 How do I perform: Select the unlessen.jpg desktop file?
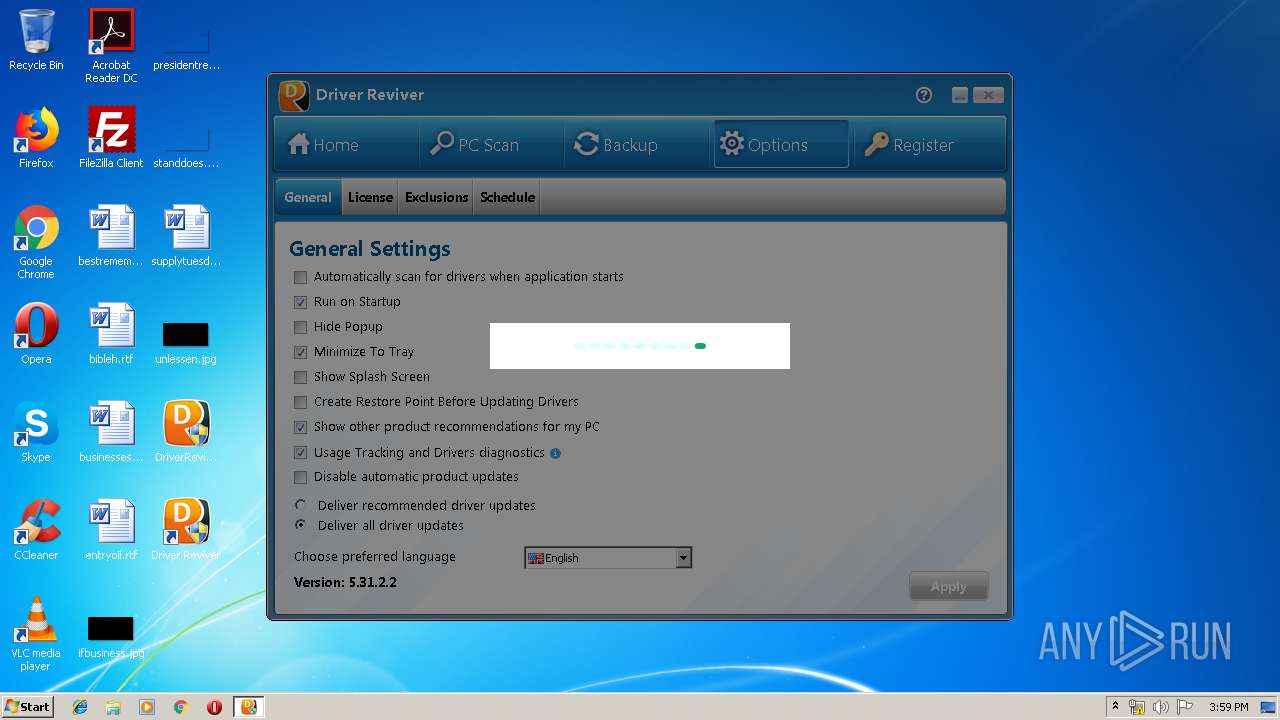pos(186,342)
